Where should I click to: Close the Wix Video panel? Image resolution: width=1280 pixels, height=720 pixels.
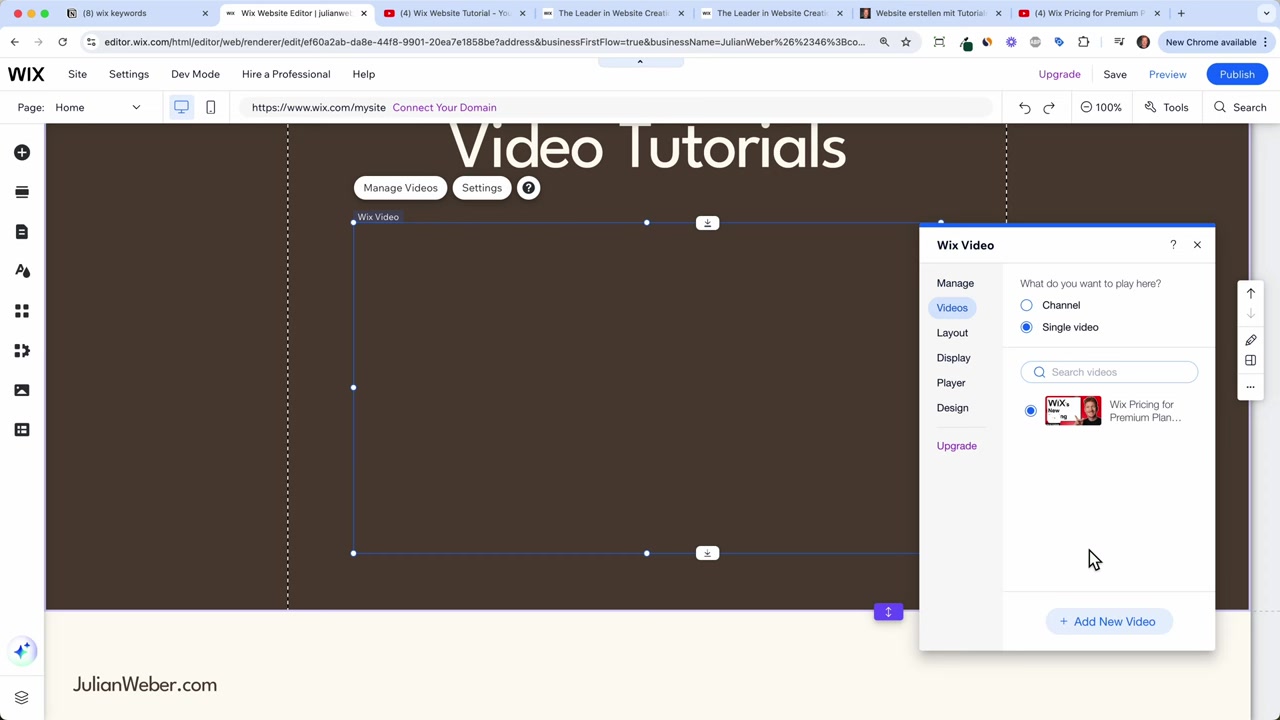[1197, 245]
